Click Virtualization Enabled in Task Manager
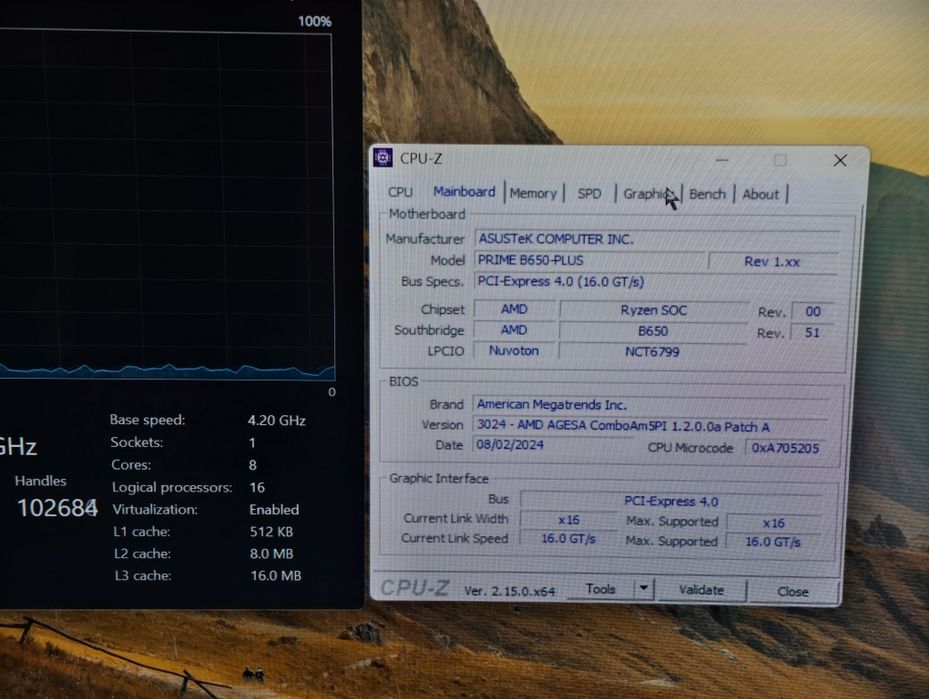Viewport: 929px width, 699px height. click(274, 509)
